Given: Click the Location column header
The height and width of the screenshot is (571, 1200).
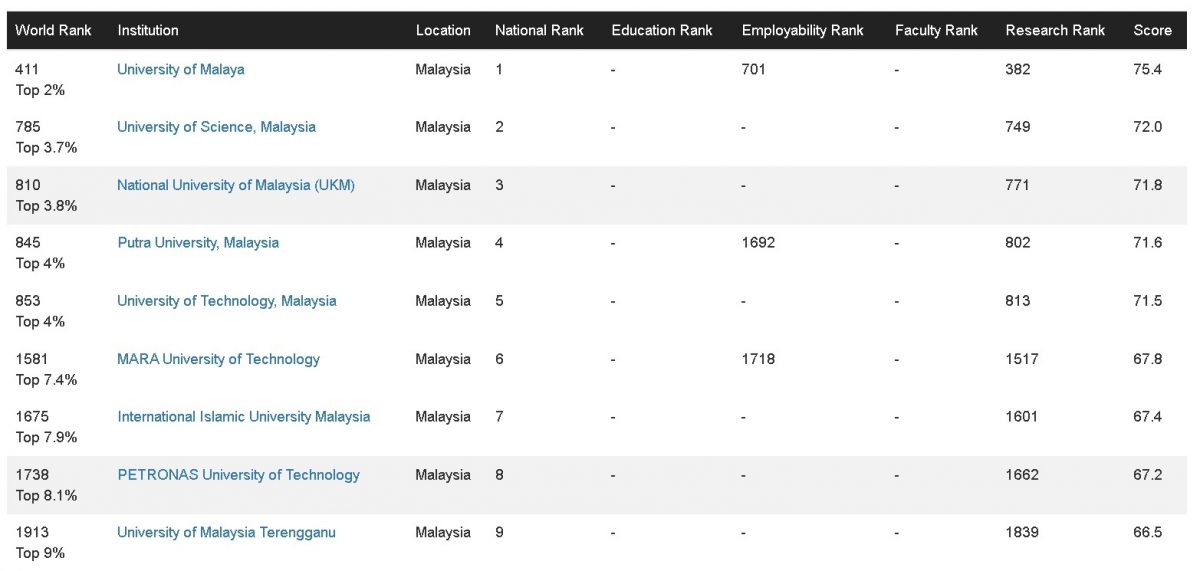Looking at the screenshot, I should point(443,30).
